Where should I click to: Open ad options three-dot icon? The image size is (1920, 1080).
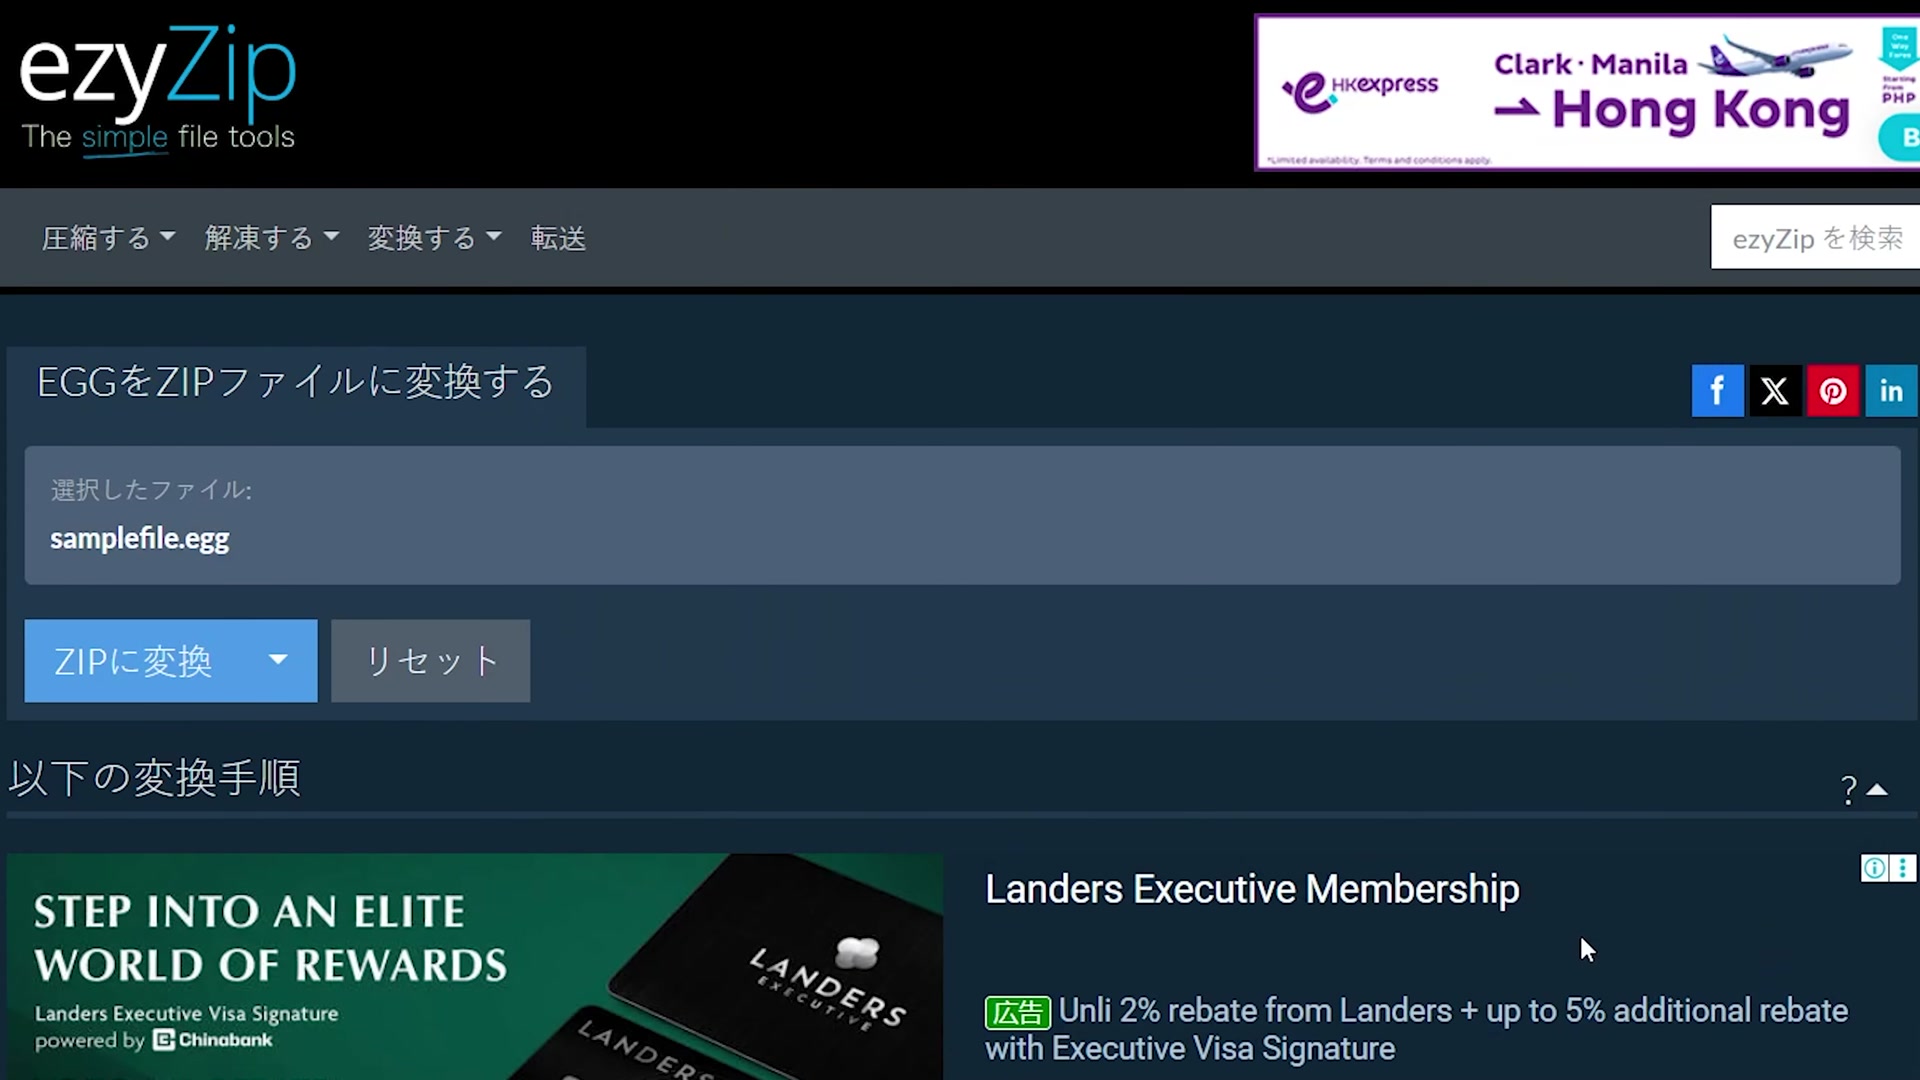pos(1903,868)
